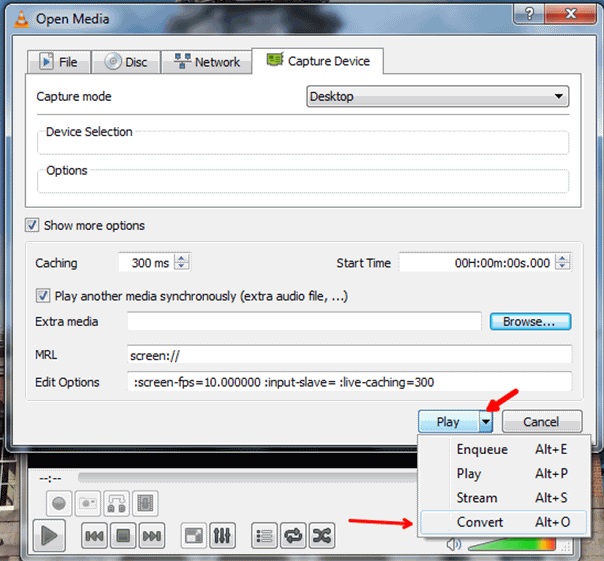
Task: Open extended settings equalizer button
Action: [x=222, y=536]
